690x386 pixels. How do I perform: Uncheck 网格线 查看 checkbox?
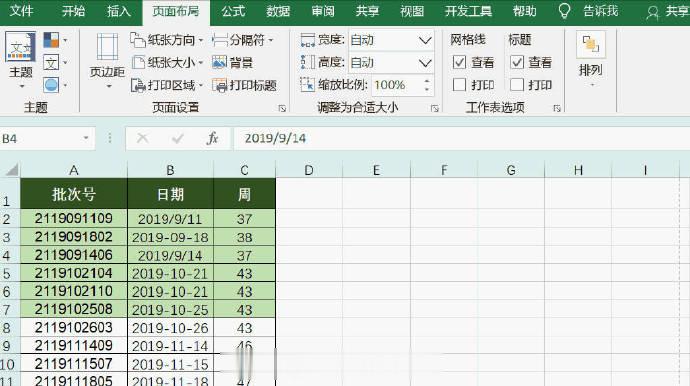coord(459,62)
